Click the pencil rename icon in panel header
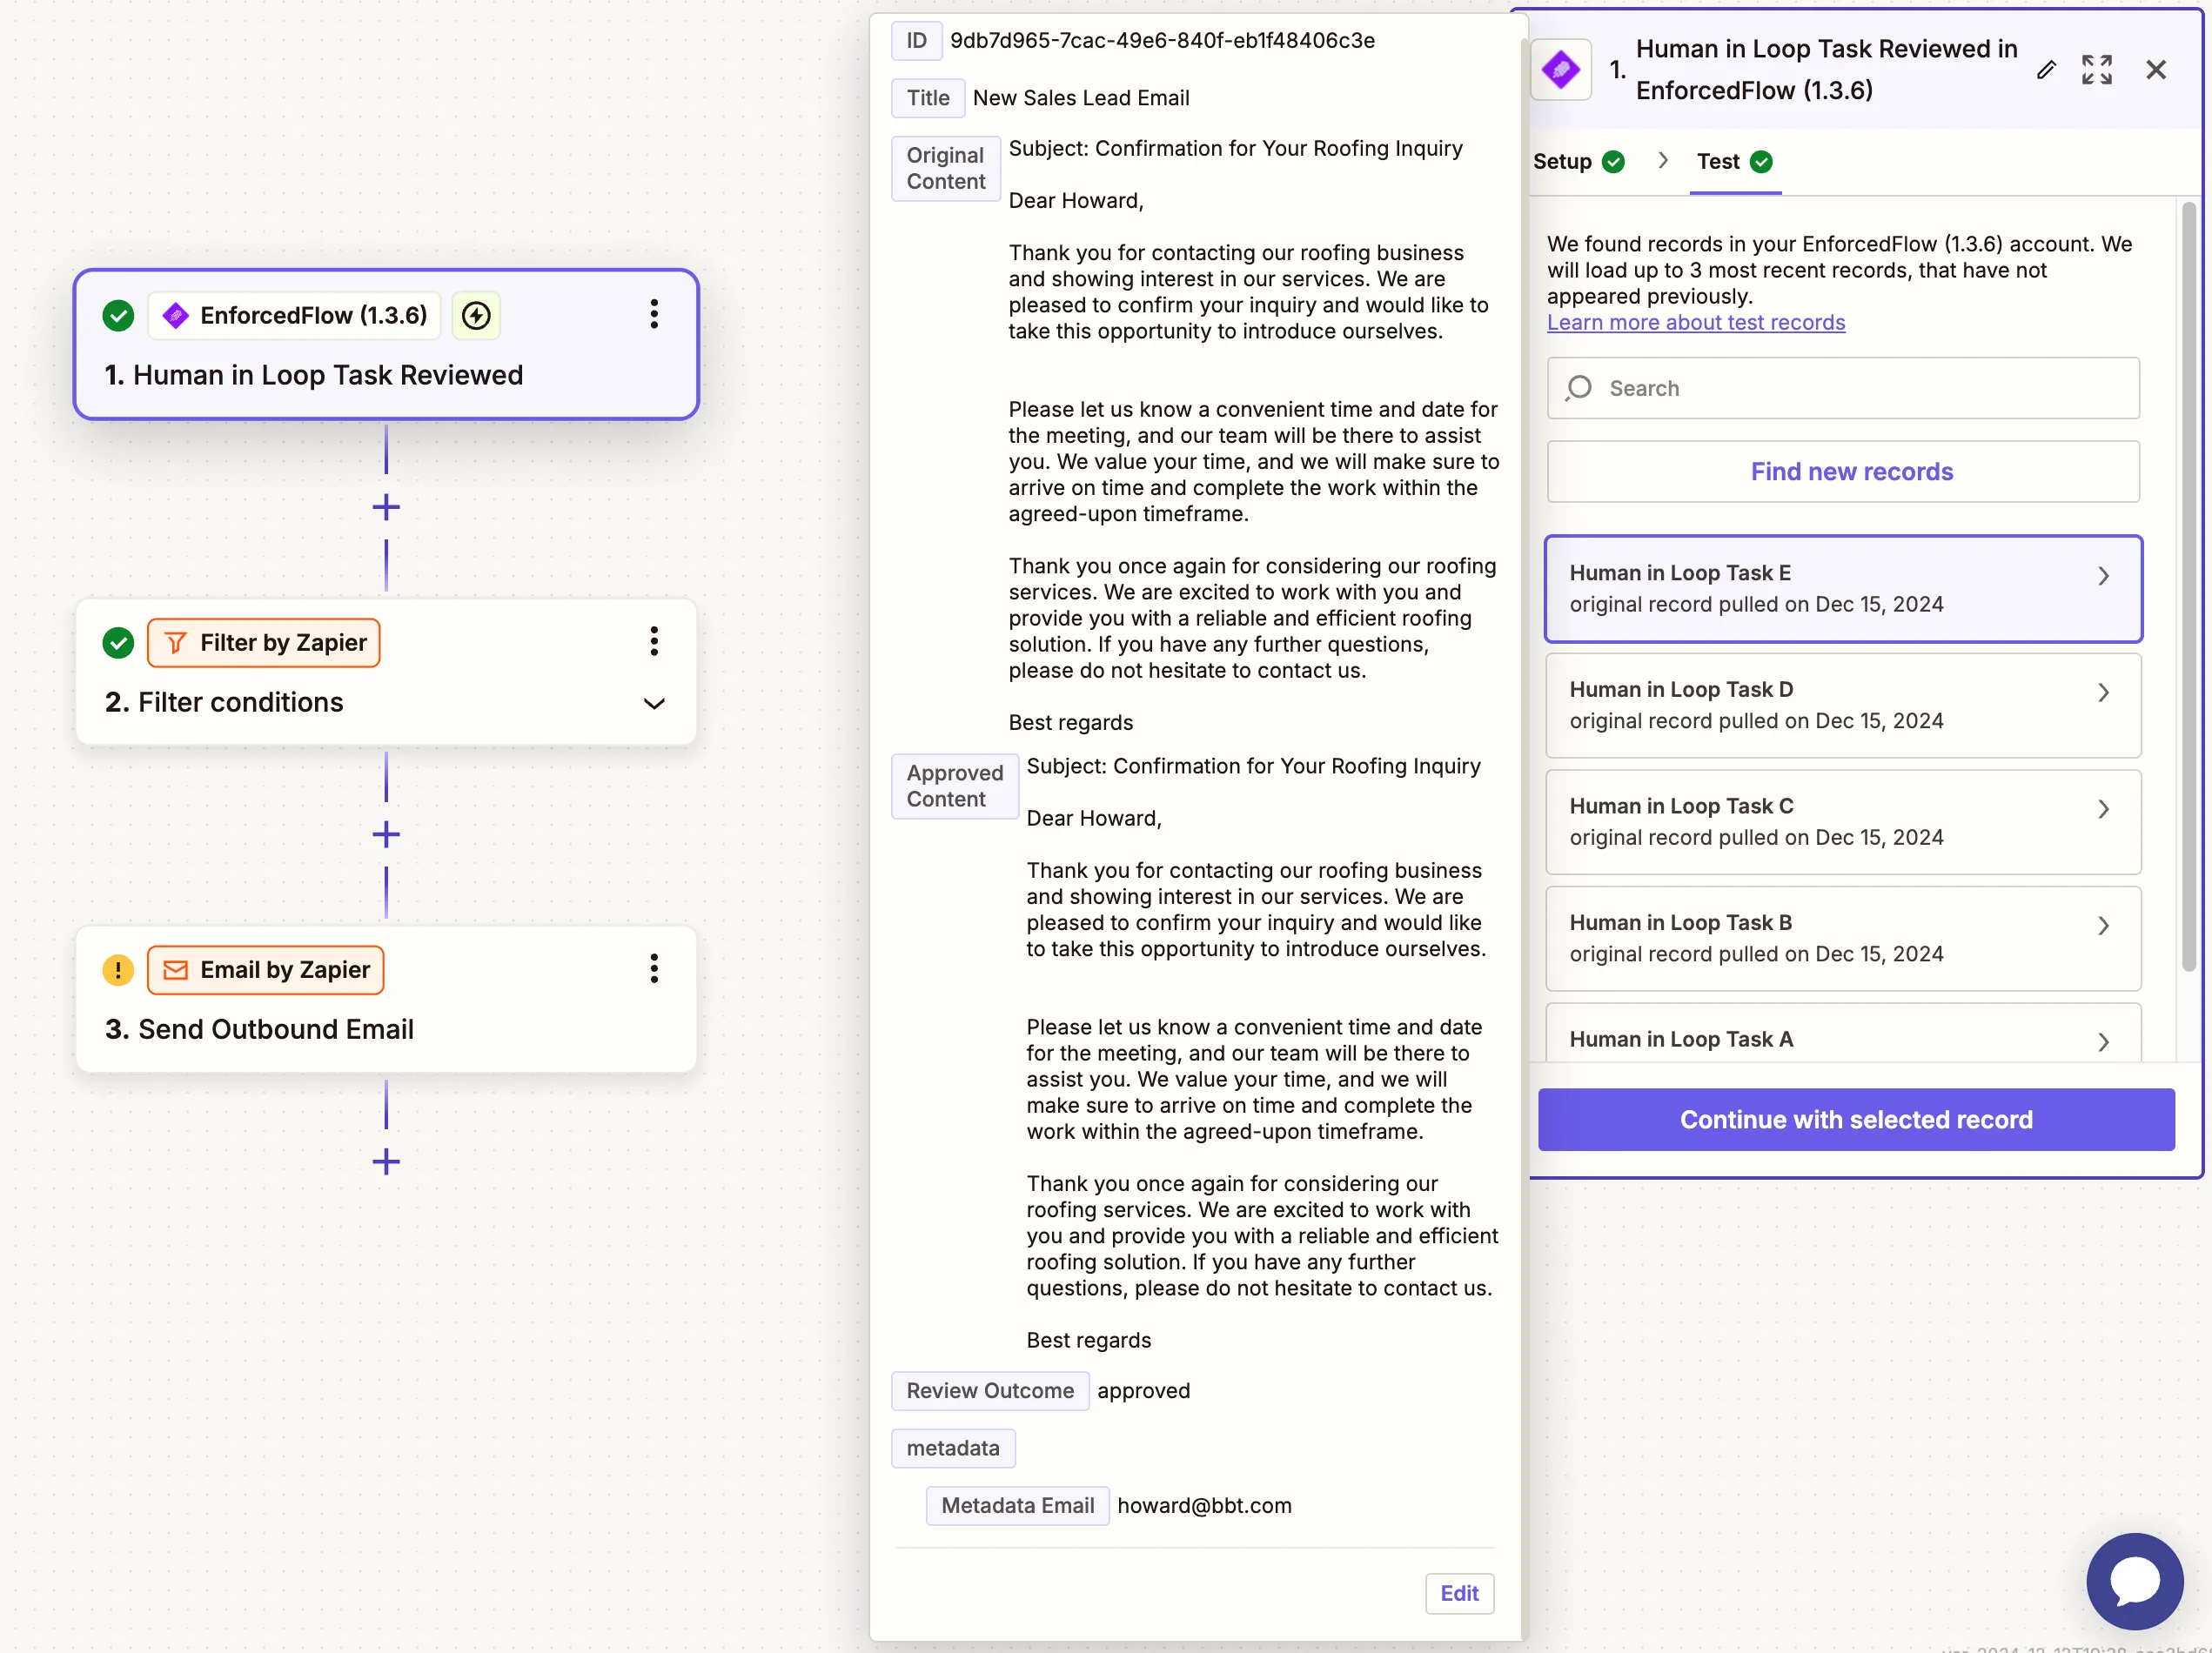 [x=2046, y=70]
